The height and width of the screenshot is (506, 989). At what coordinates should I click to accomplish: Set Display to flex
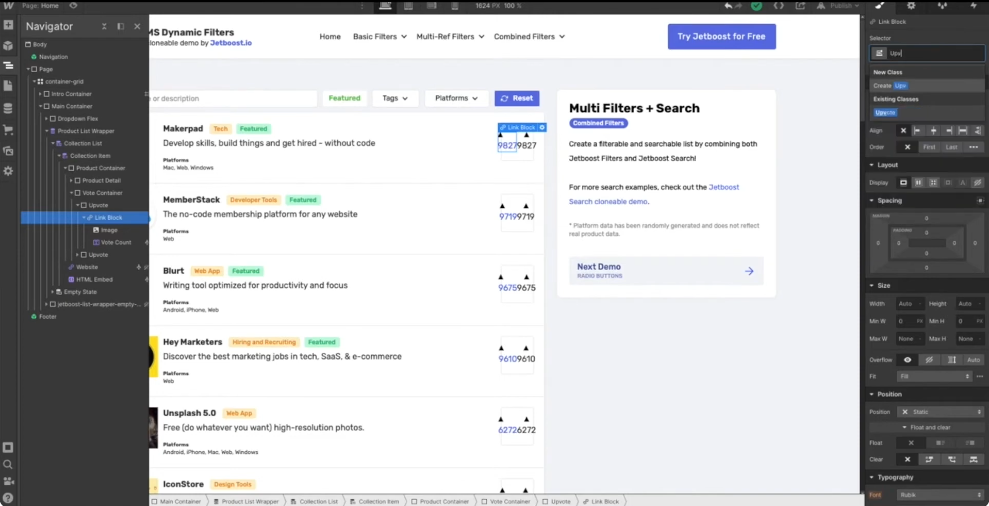[x=918, y=182]
